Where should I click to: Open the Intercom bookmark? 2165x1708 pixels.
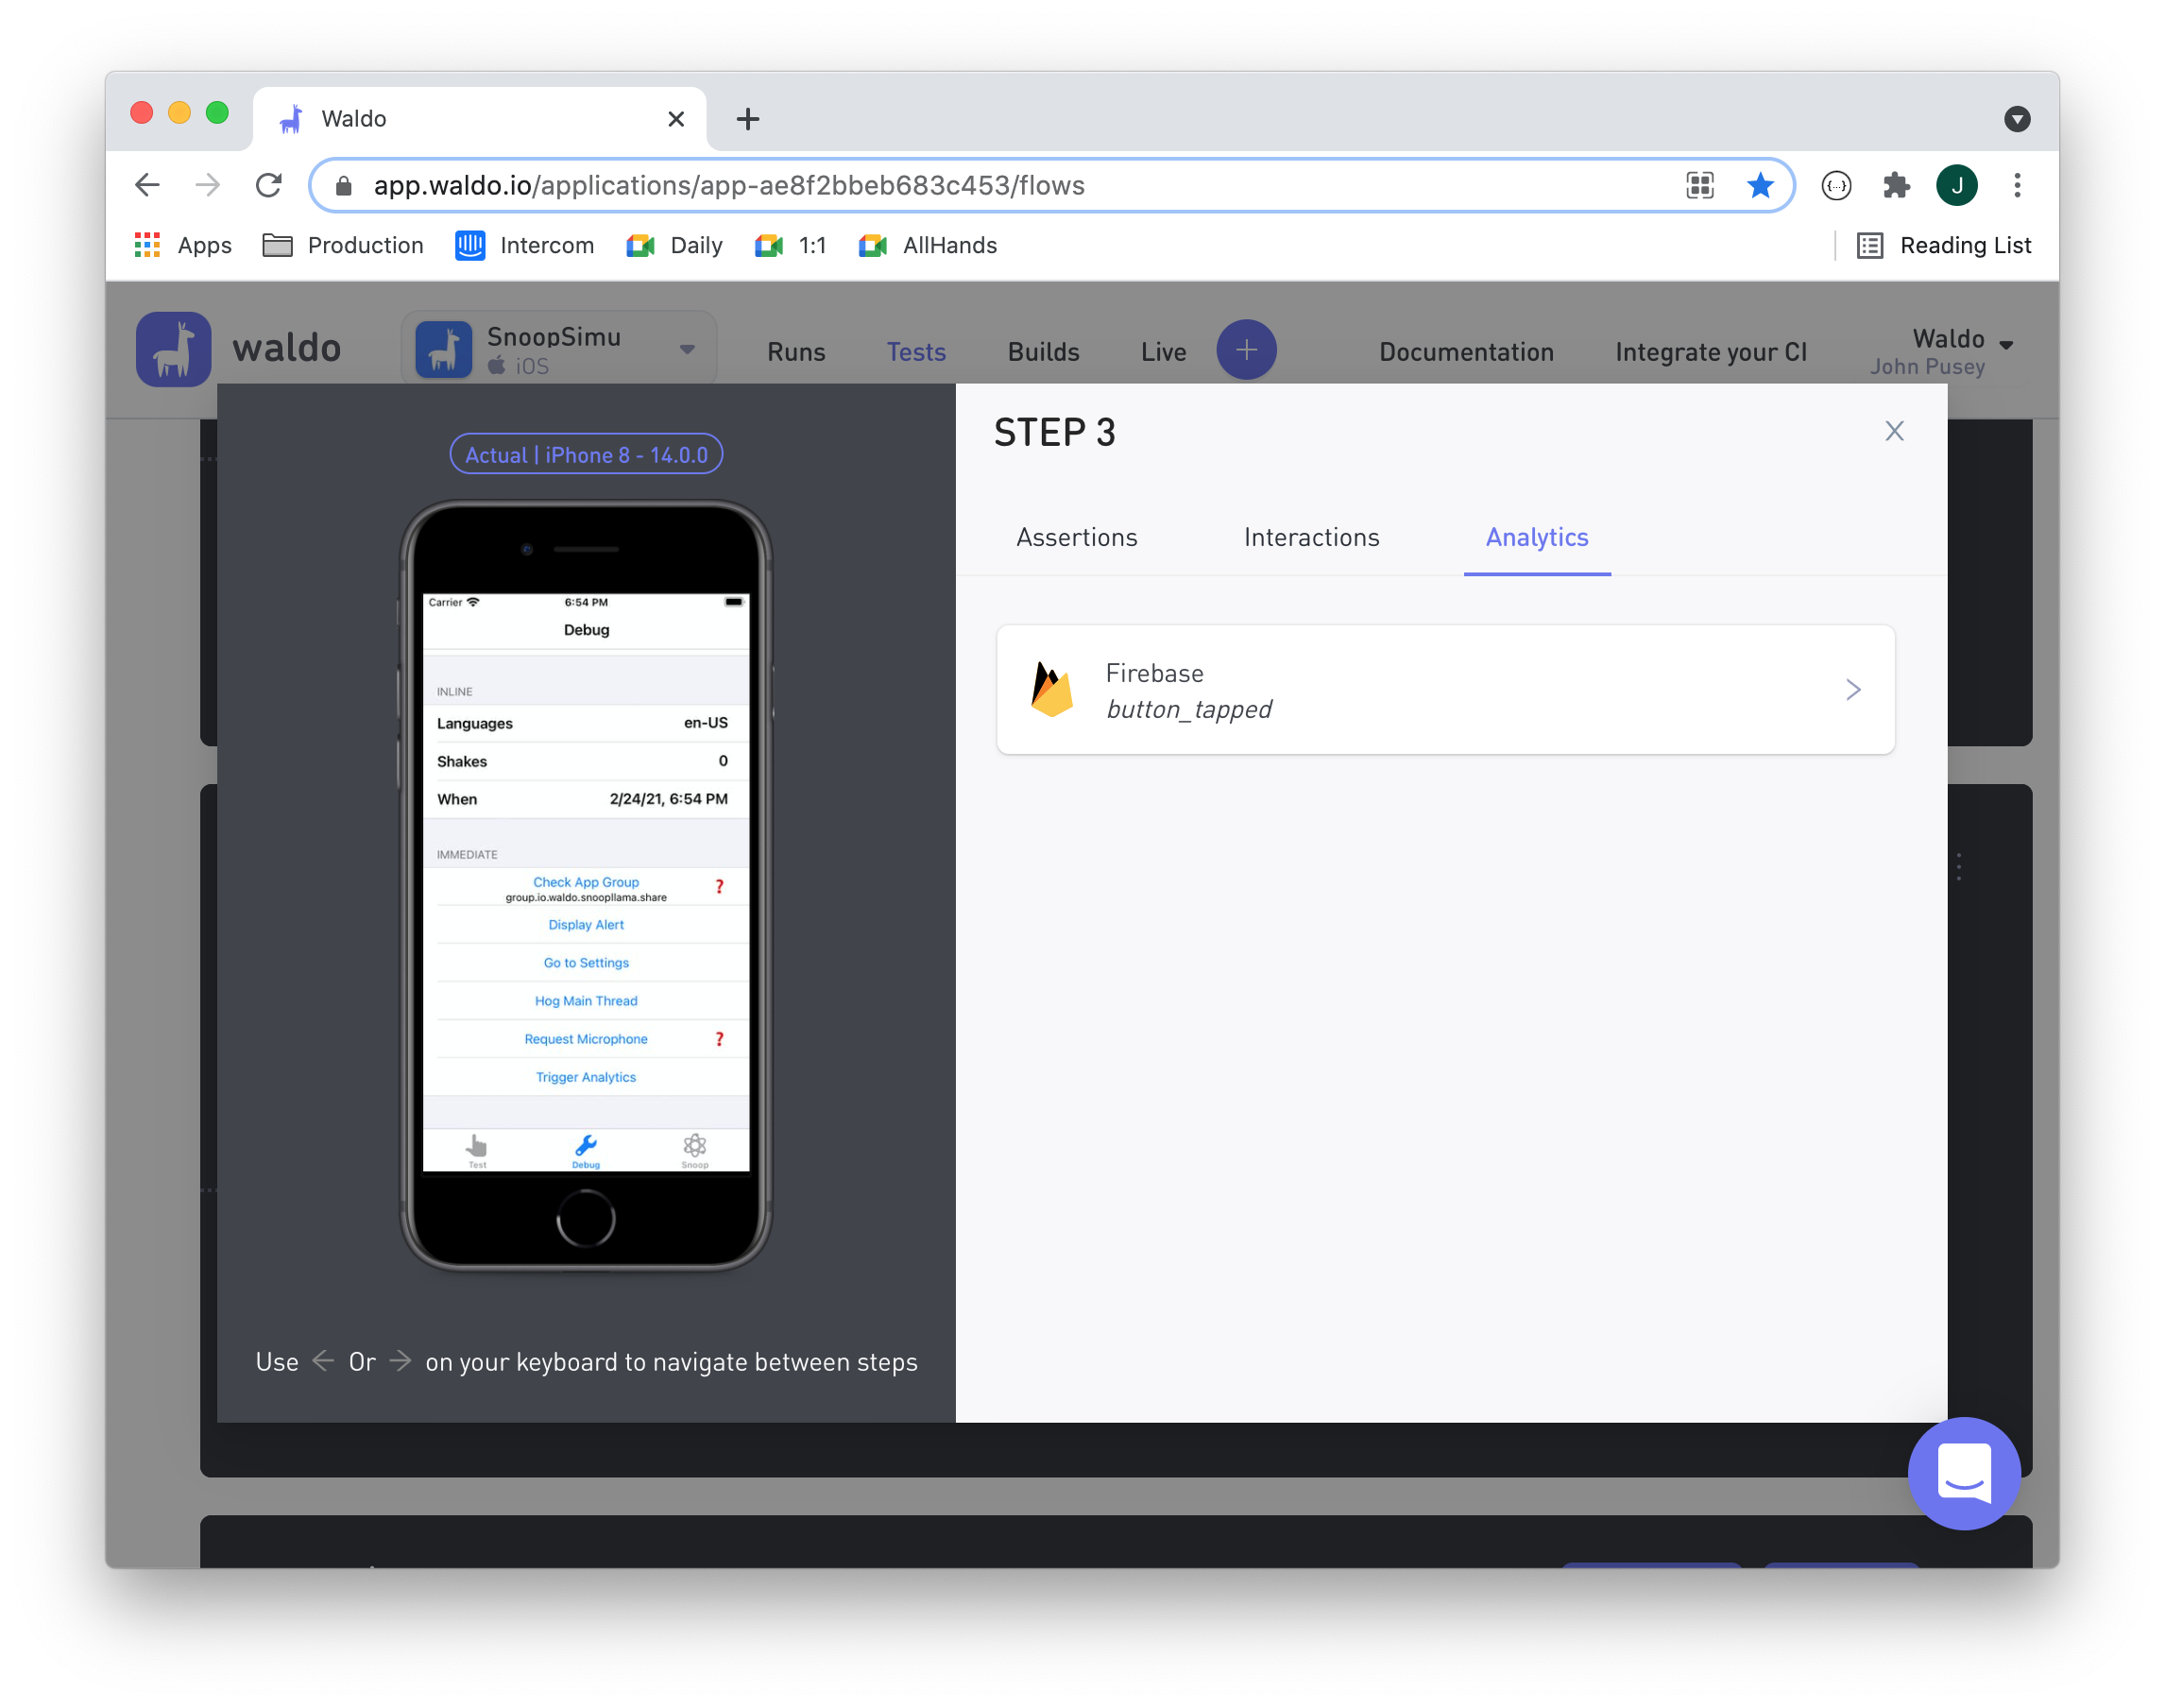tap(525, 245)
